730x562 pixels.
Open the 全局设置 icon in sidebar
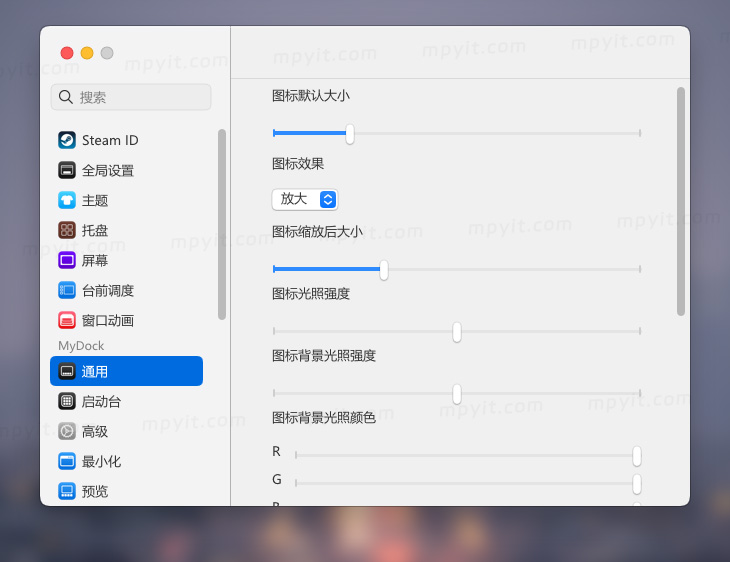[x=67, y=170]
